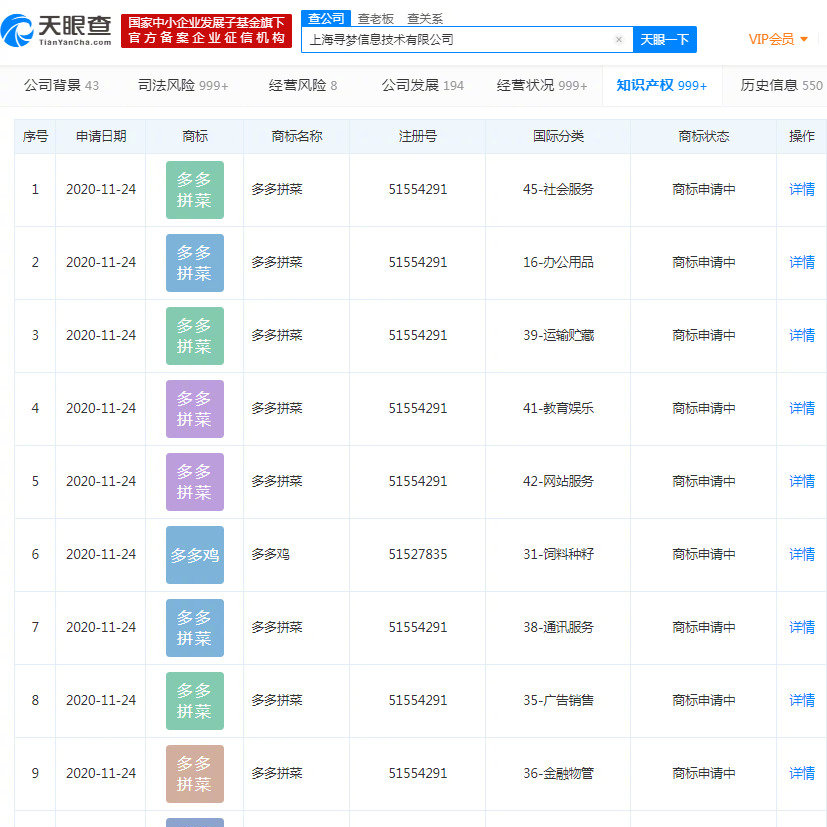The image size is (827, 827).
Task: Click the 商标名称 column header
Action: [296, 137]
